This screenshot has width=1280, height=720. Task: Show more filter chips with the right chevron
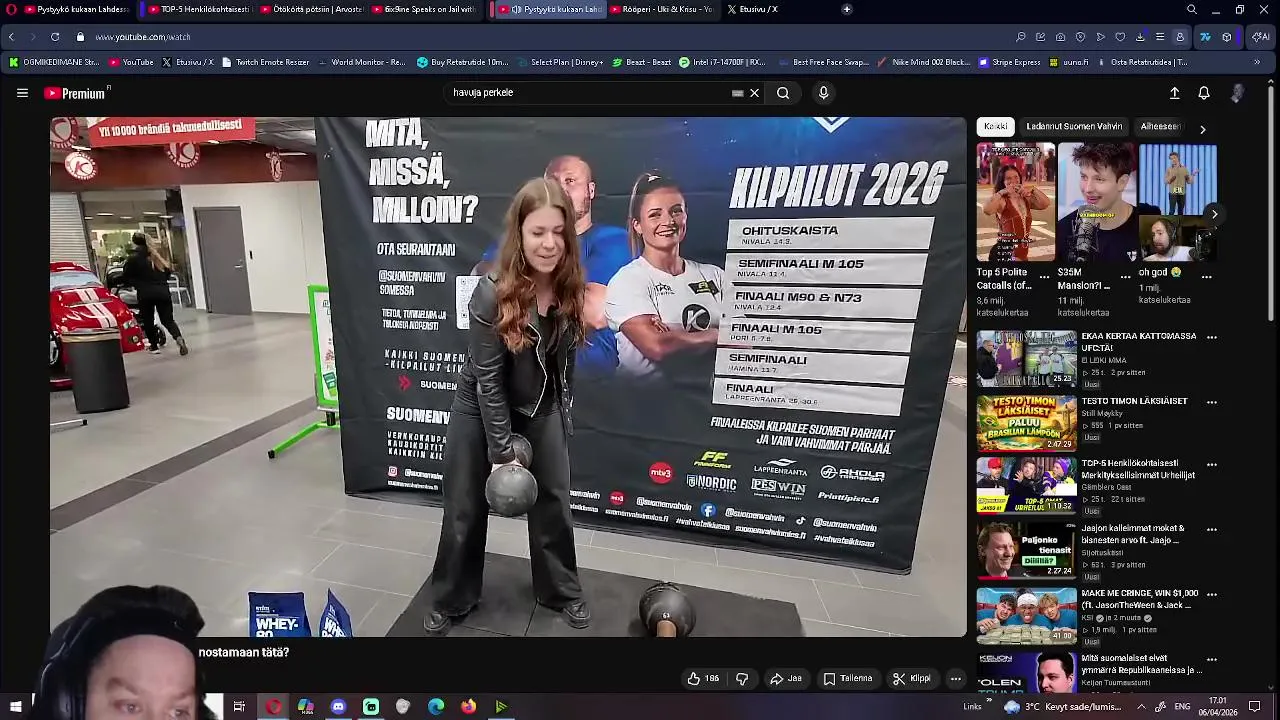[1202, 129]
